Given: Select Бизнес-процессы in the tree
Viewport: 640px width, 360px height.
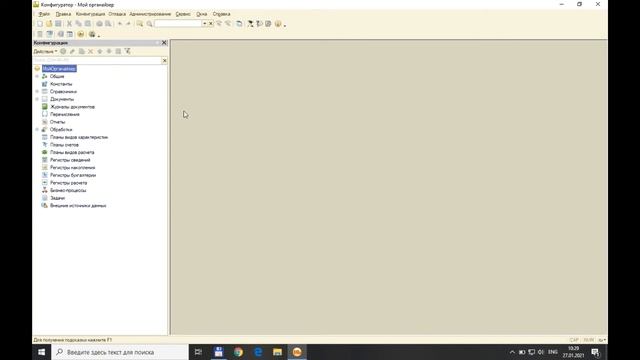Looking at the screenshot, I should point(68,191).
